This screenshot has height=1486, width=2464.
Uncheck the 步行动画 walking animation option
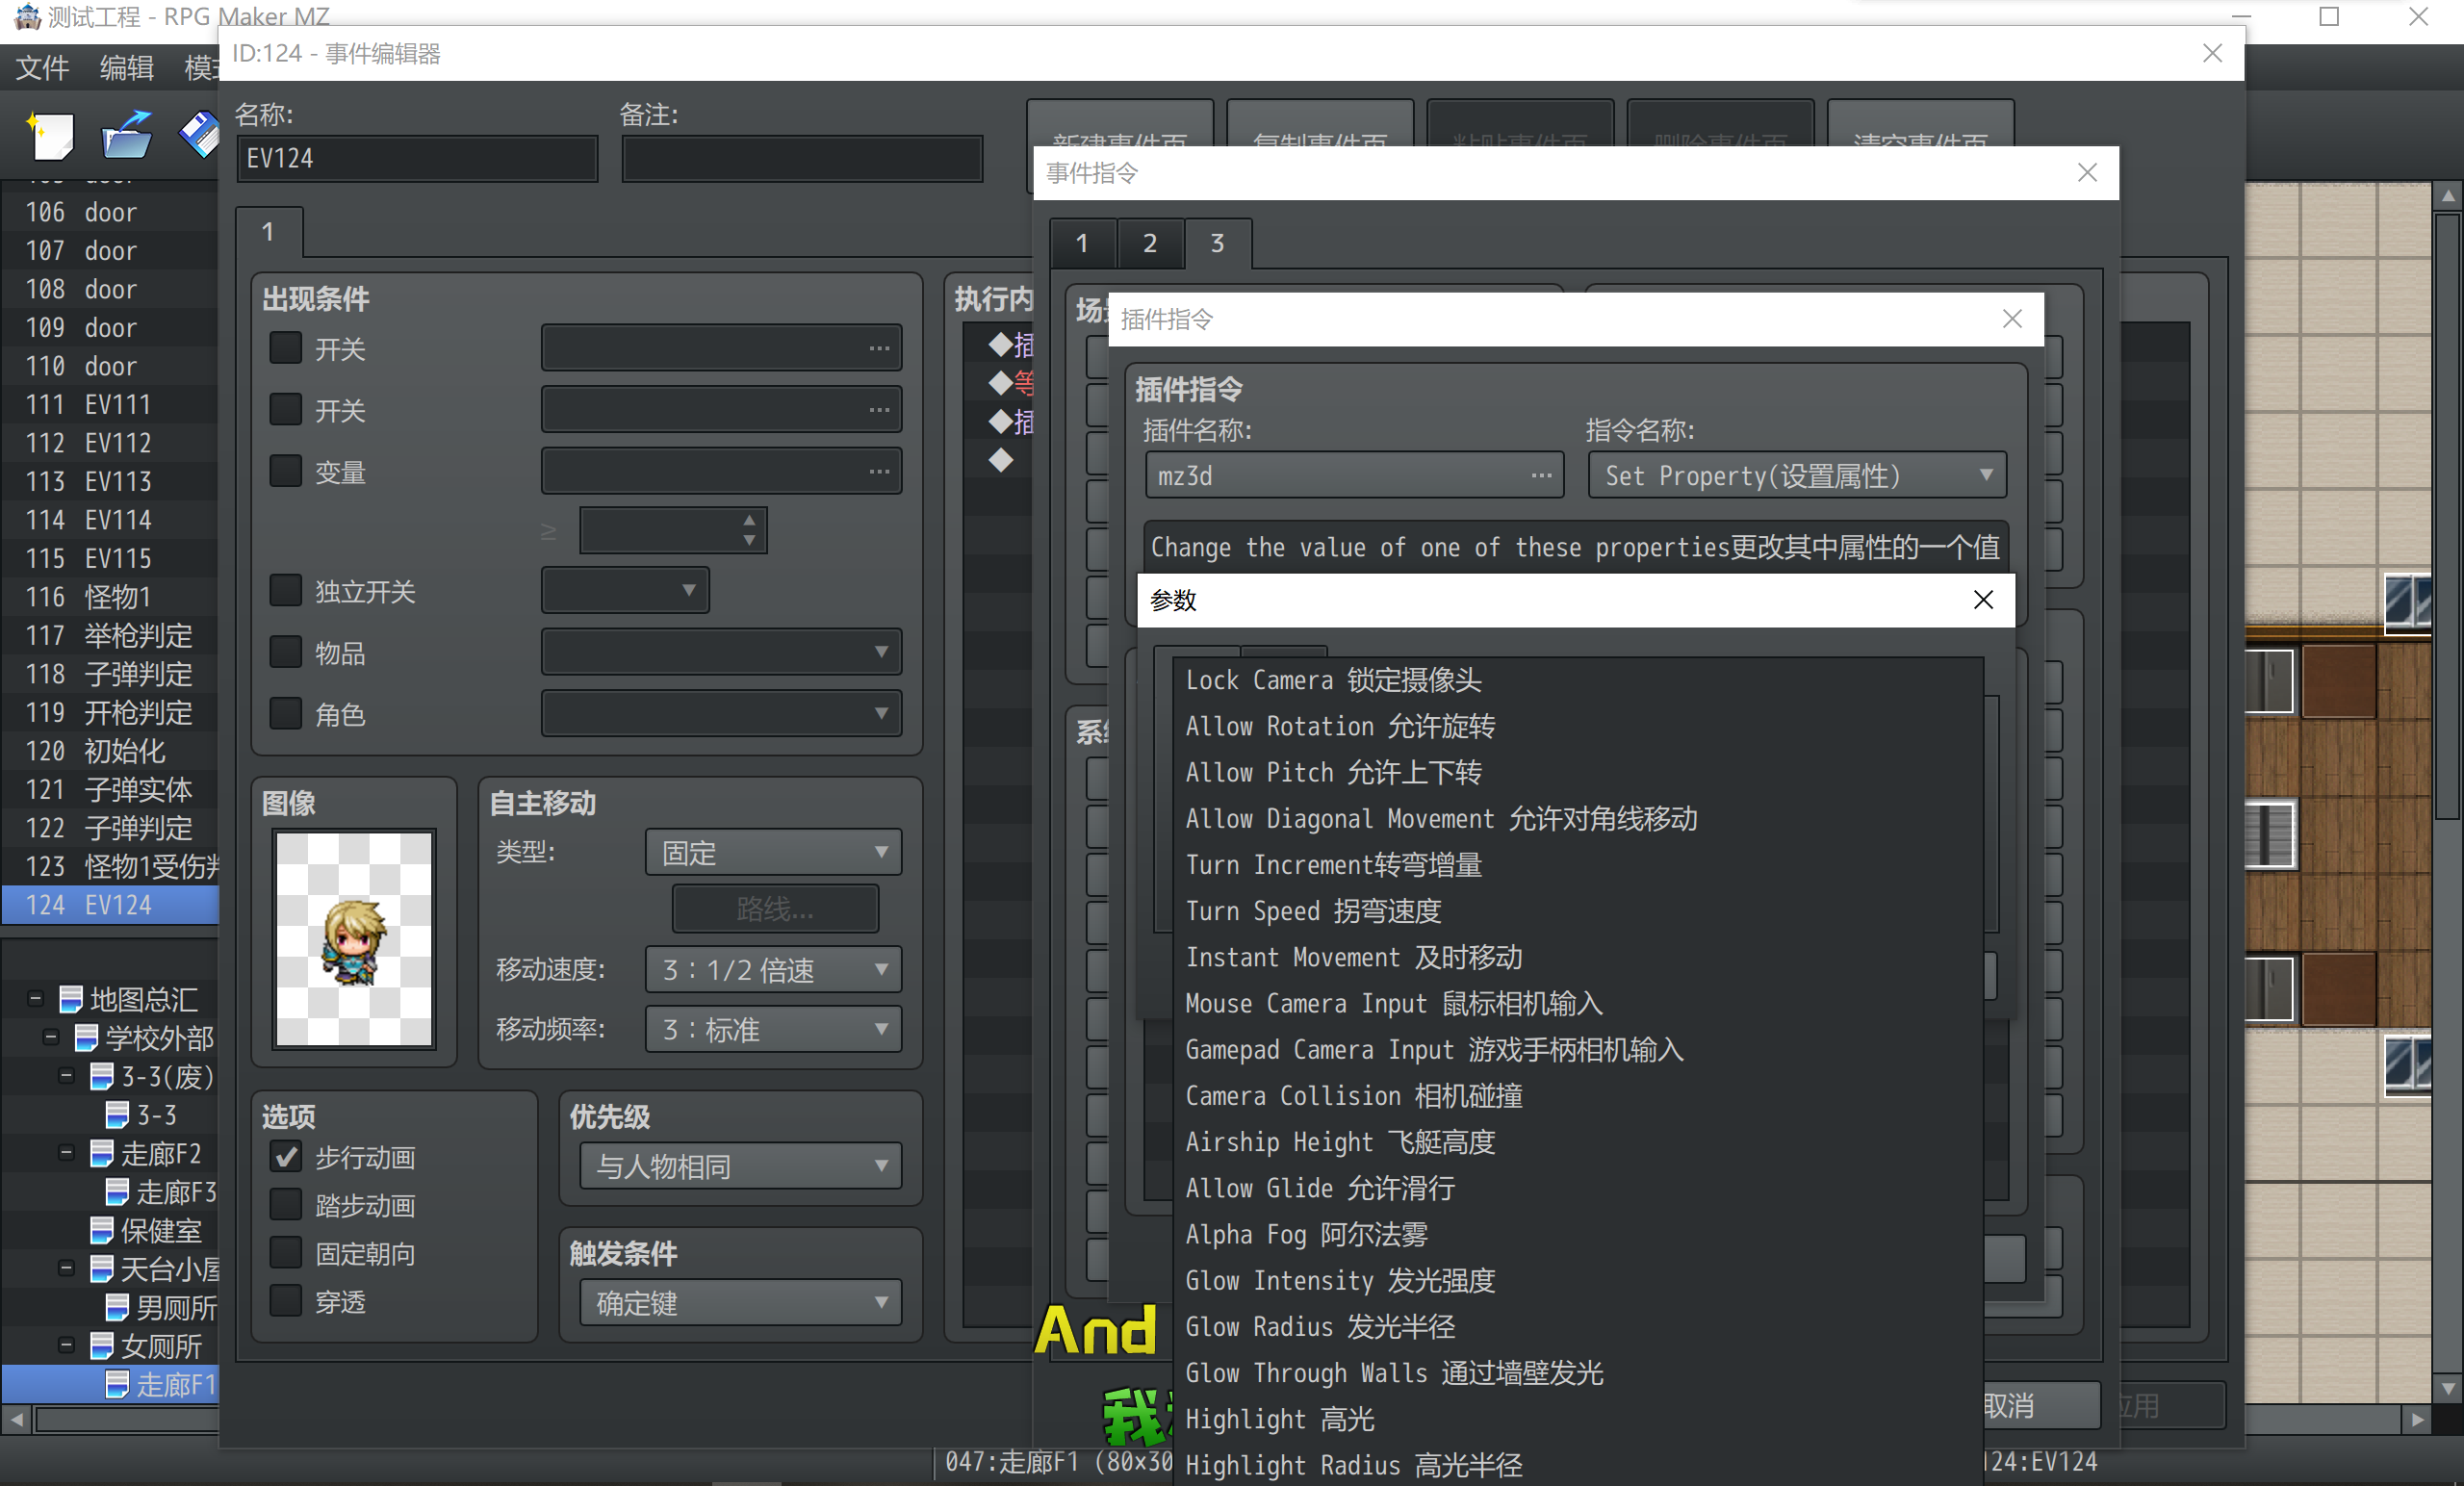[x=286, y=1157]
